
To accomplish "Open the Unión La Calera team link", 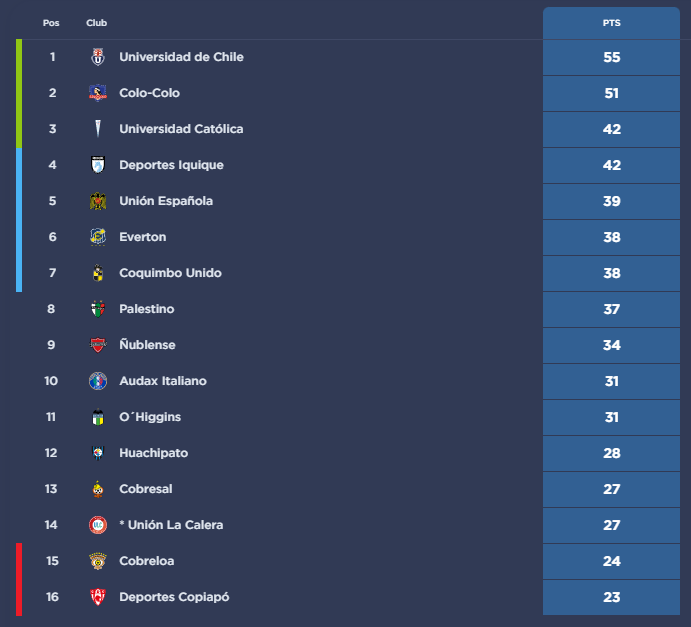I will click(x=171, y=525).
